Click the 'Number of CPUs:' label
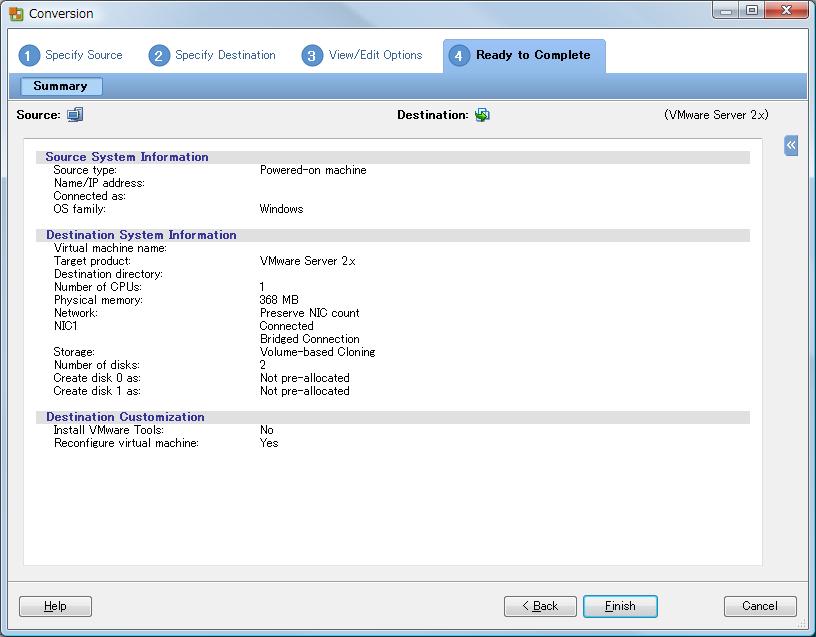Screen dimensions: 816x637 click(98, 287)
